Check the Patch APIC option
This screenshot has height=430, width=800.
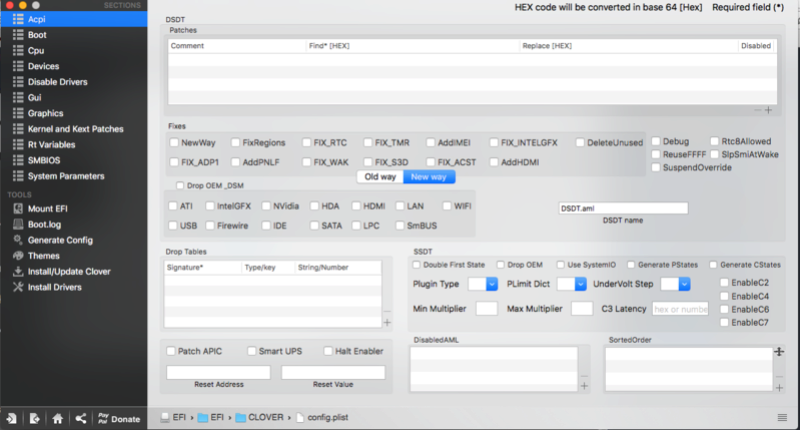coord(171,351)
